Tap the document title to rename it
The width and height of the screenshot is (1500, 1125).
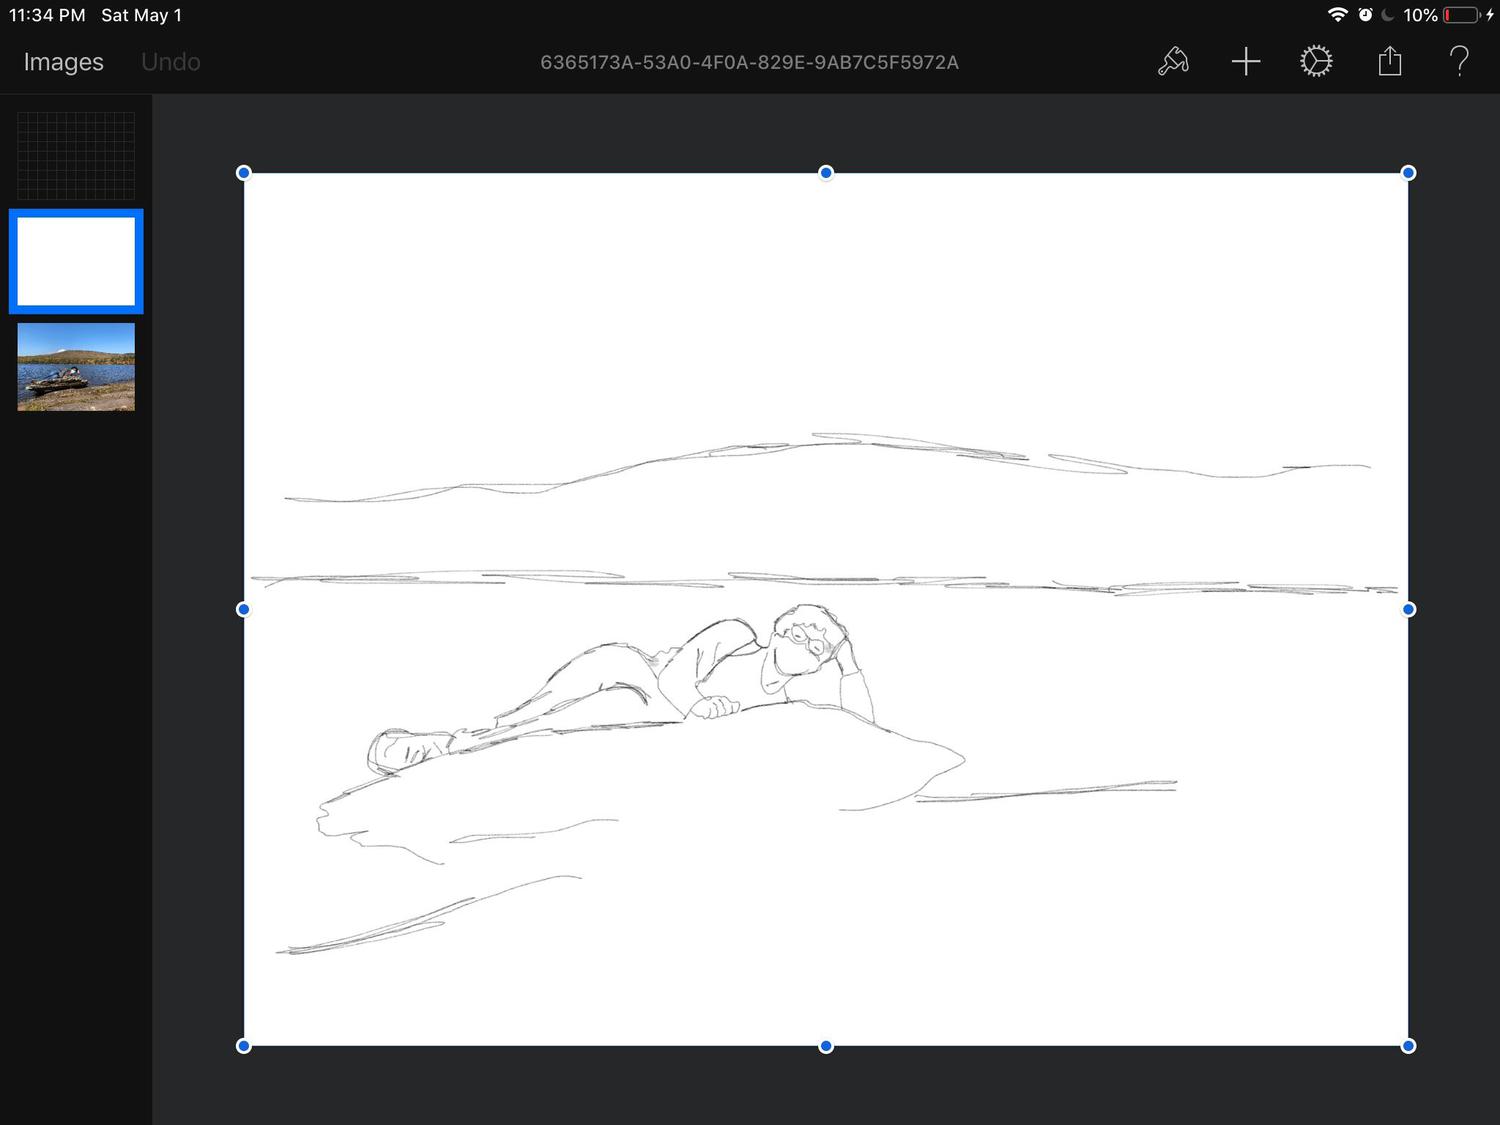point(749,62)
